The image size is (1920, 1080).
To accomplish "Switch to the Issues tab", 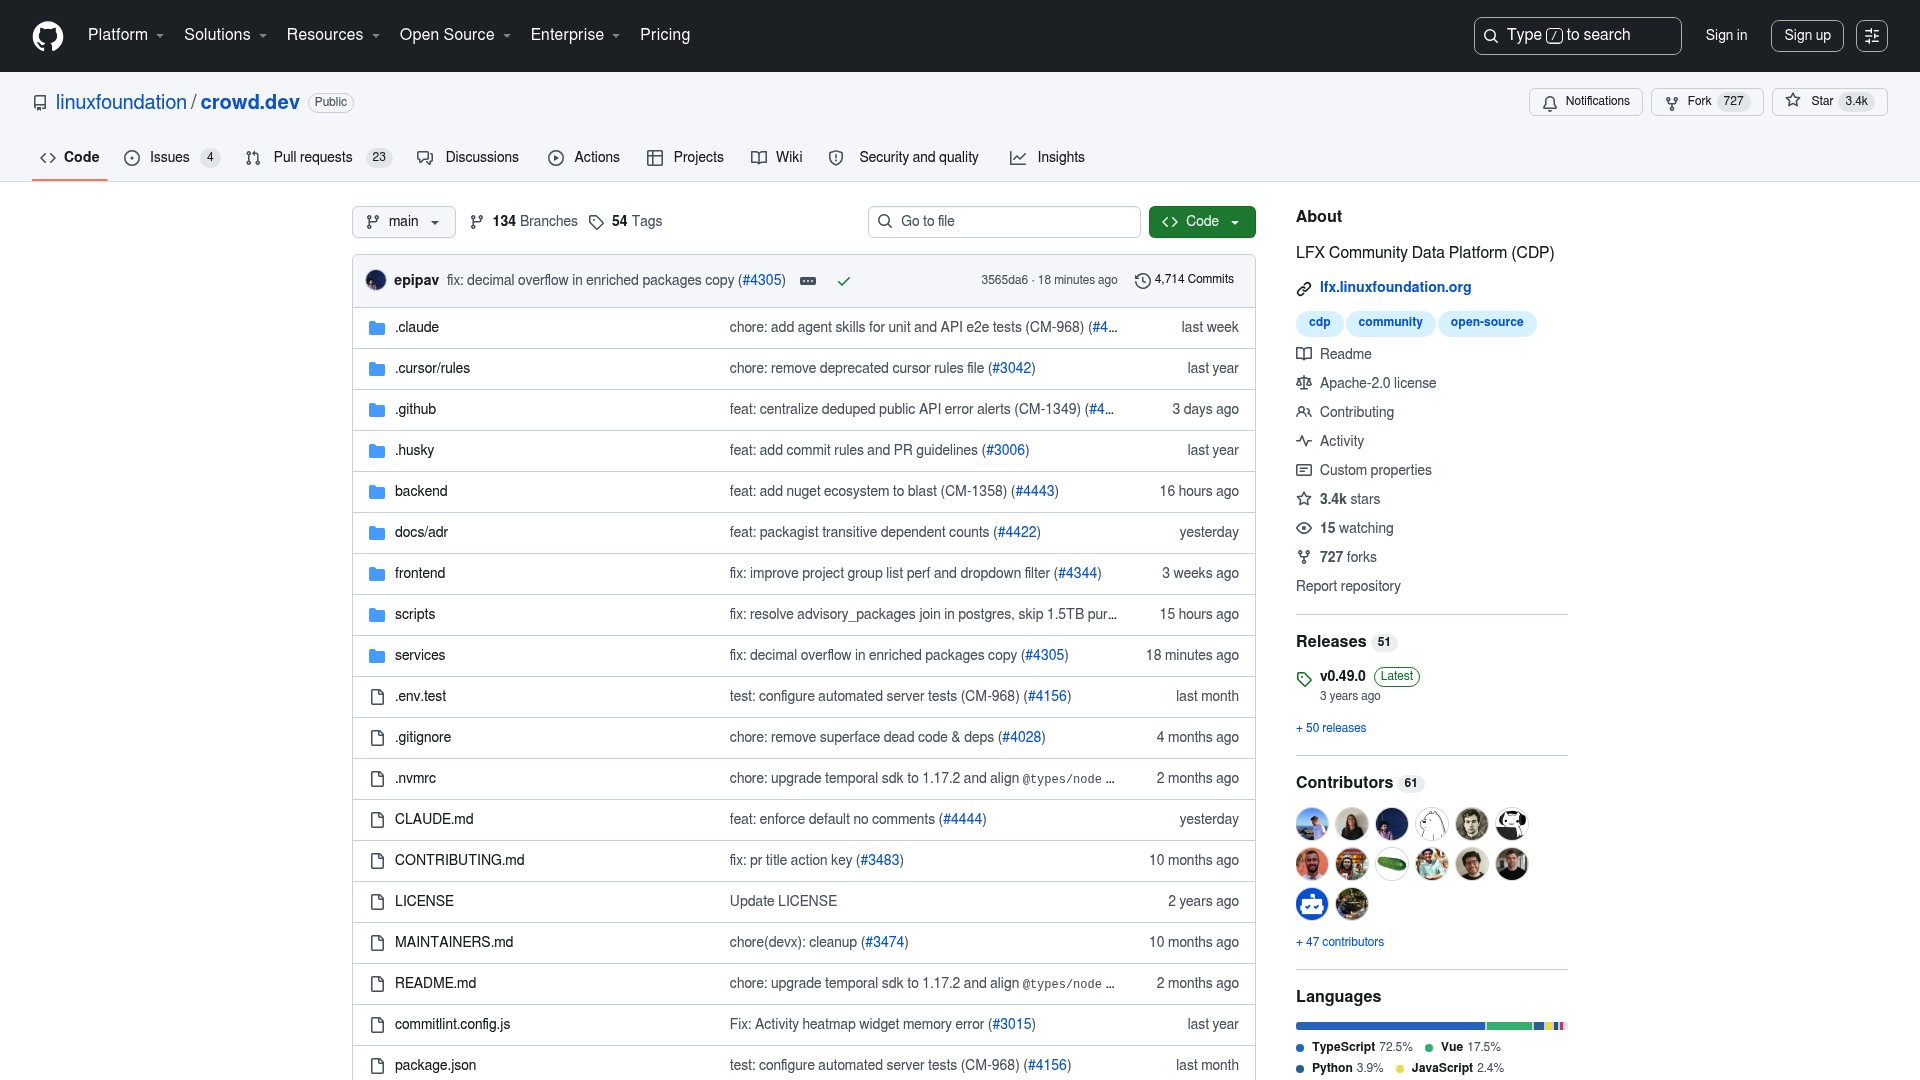I will point(171,158).
